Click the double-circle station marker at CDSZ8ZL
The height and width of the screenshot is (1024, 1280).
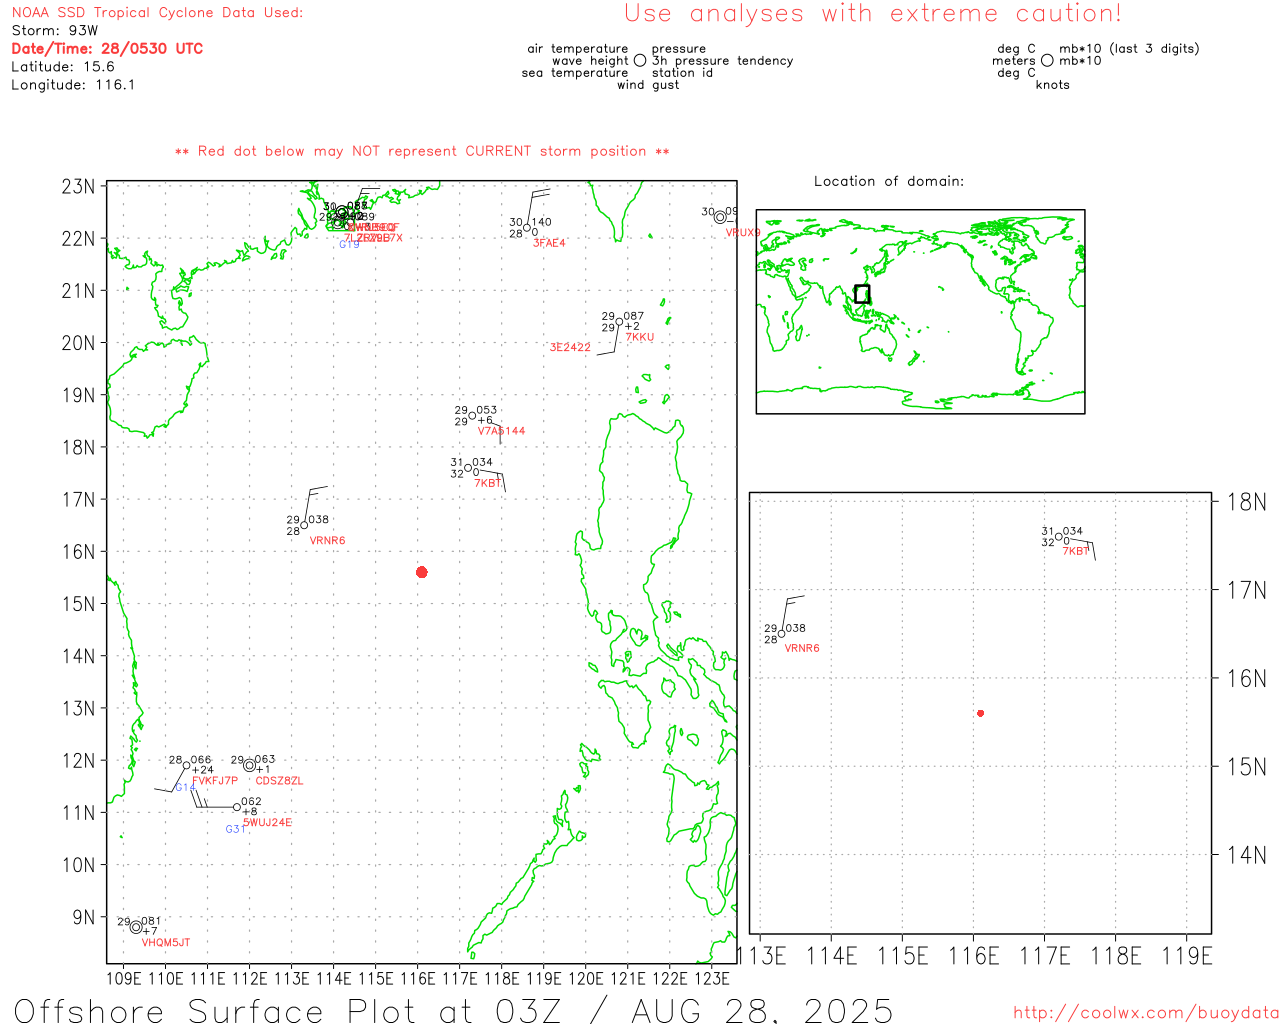[x=250, y=765]
